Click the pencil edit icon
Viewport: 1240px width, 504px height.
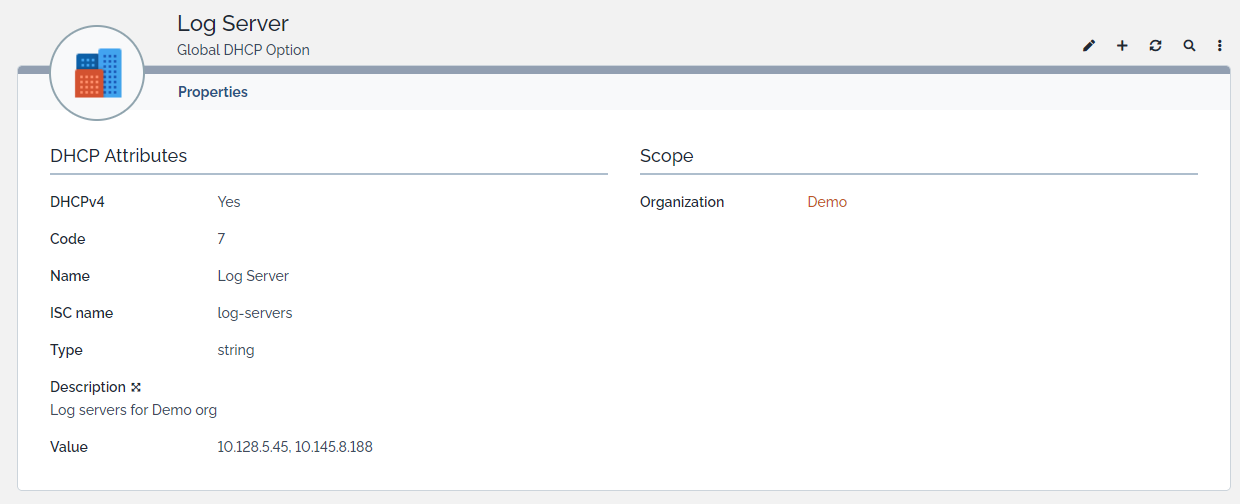[1089, 46]
